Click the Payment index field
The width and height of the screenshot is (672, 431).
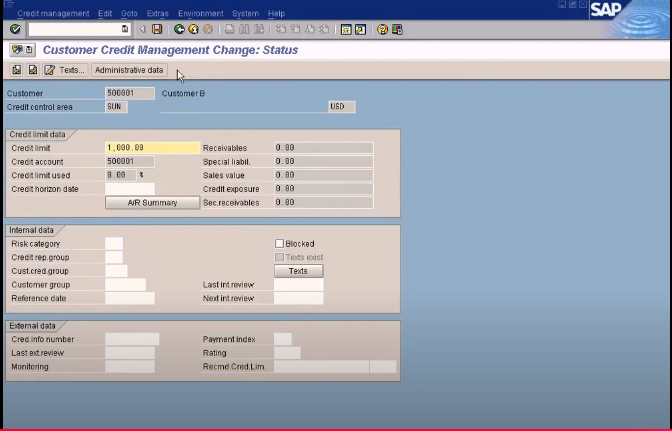(x=283, y=339)
